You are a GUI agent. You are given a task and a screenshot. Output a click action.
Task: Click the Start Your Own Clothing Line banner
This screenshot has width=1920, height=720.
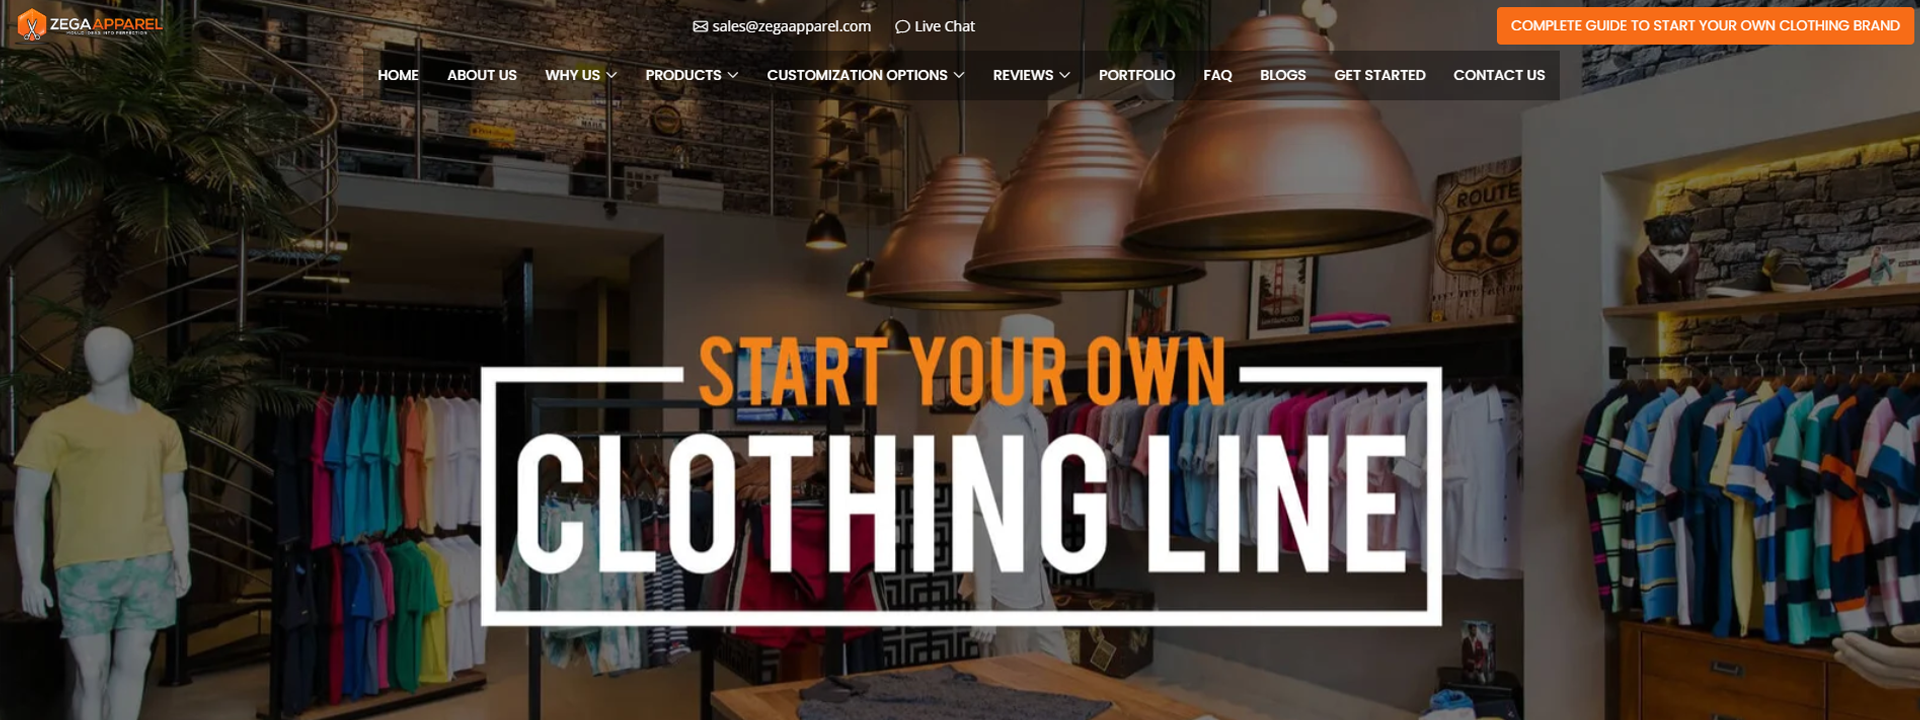click(x=961, y=478)
